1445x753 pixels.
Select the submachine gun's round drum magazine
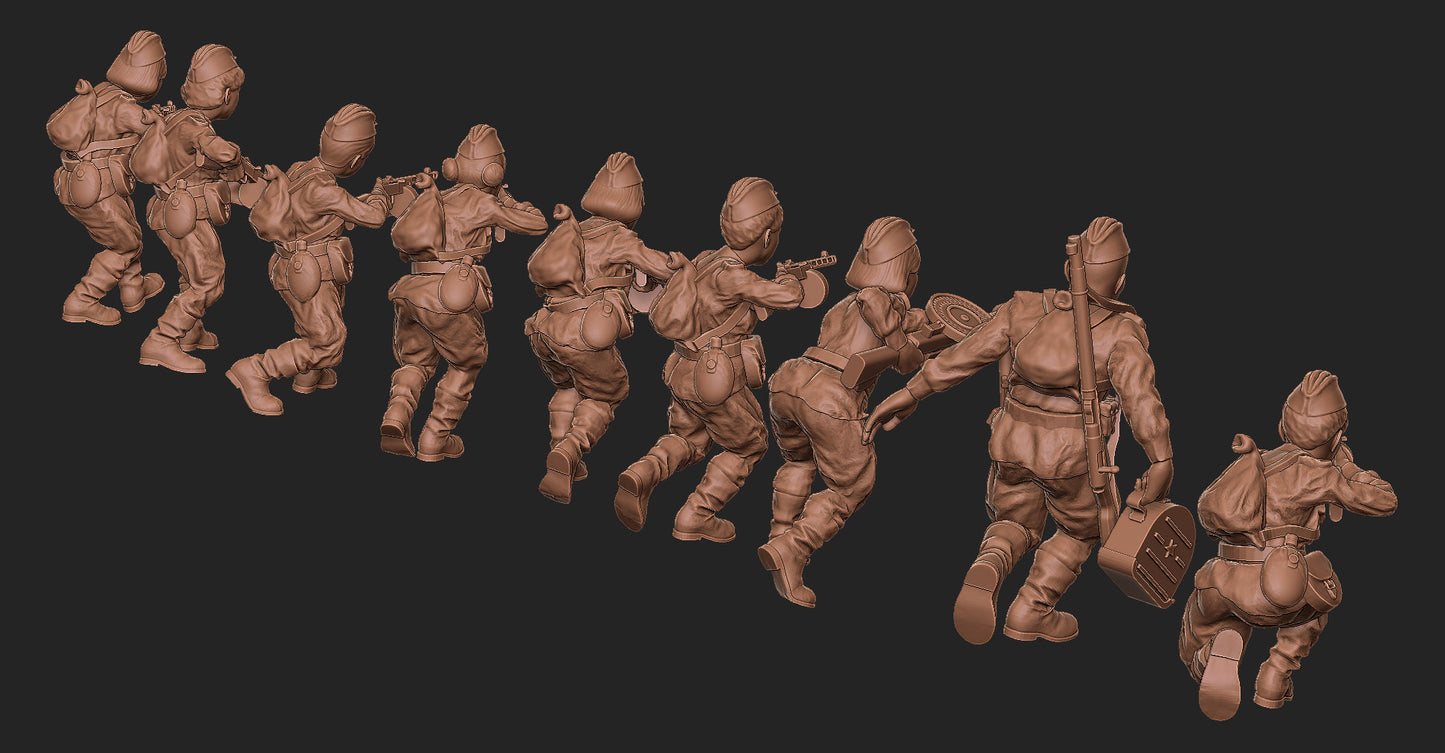click(813, 289)
